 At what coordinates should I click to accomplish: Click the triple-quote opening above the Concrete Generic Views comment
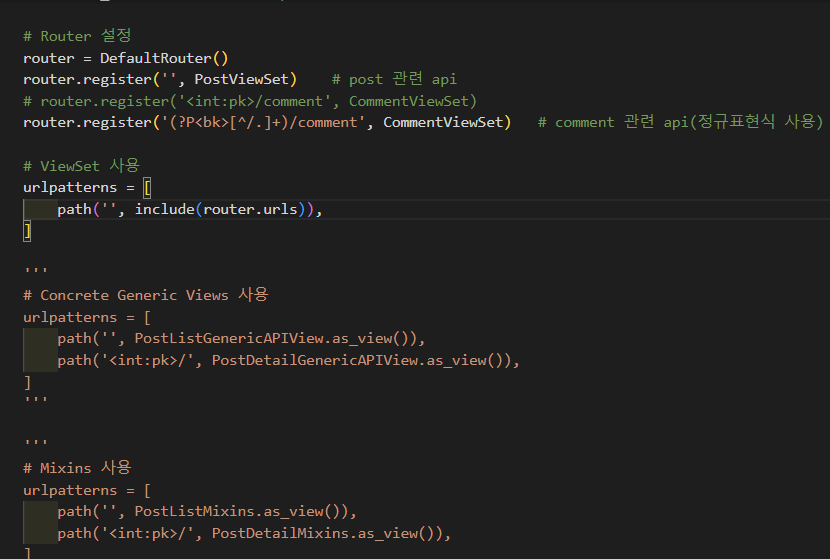35,270
